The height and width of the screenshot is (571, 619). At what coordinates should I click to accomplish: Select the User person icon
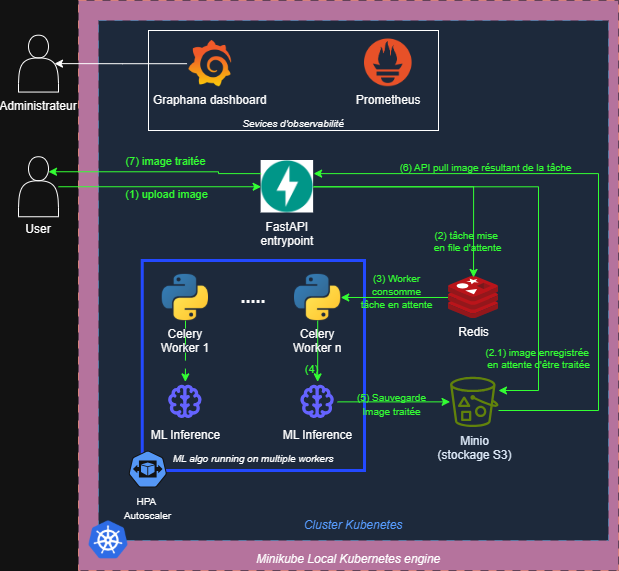click(38, 186)
